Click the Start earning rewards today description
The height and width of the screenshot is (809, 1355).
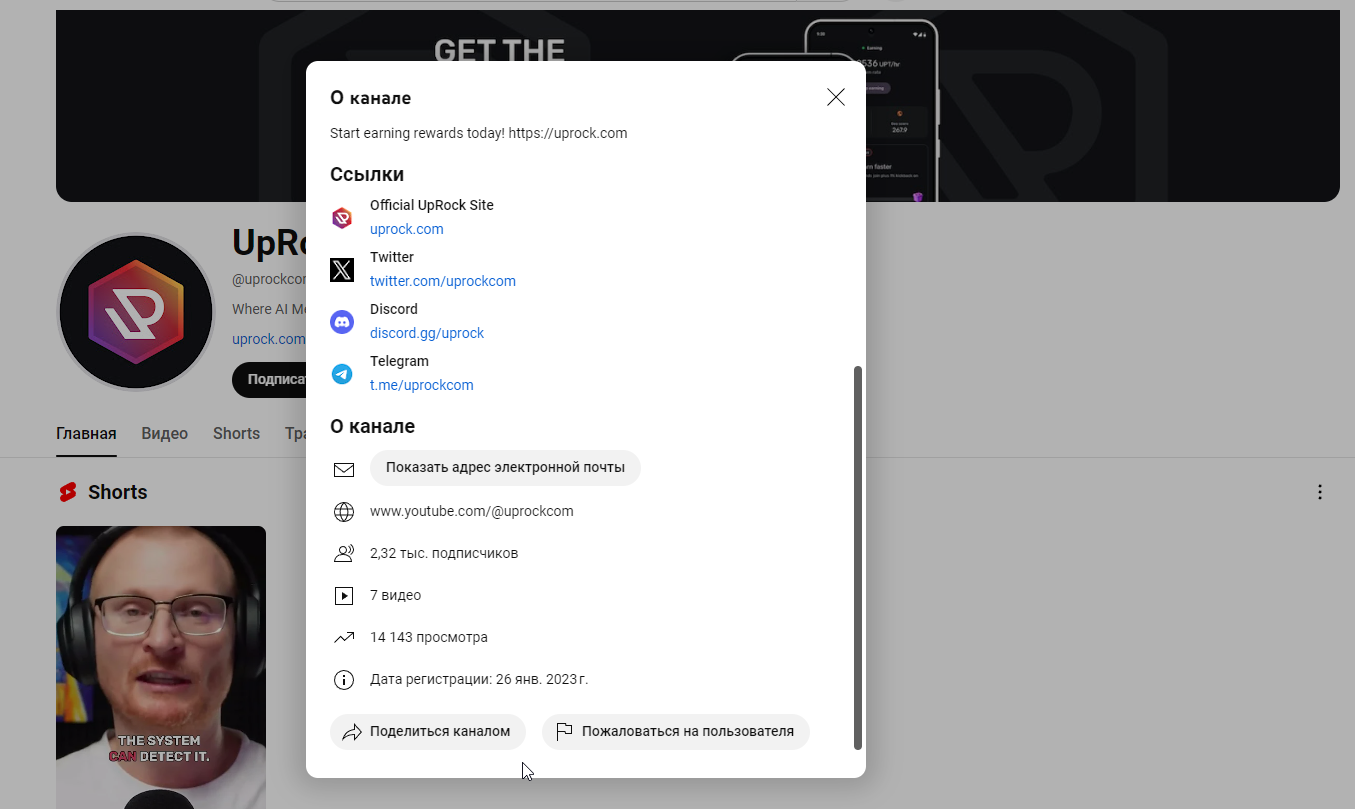click(479, 133)
